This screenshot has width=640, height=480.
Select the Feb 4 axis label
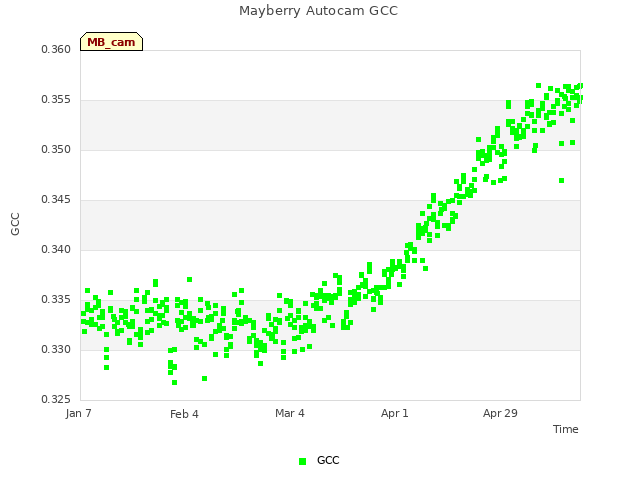184,414
